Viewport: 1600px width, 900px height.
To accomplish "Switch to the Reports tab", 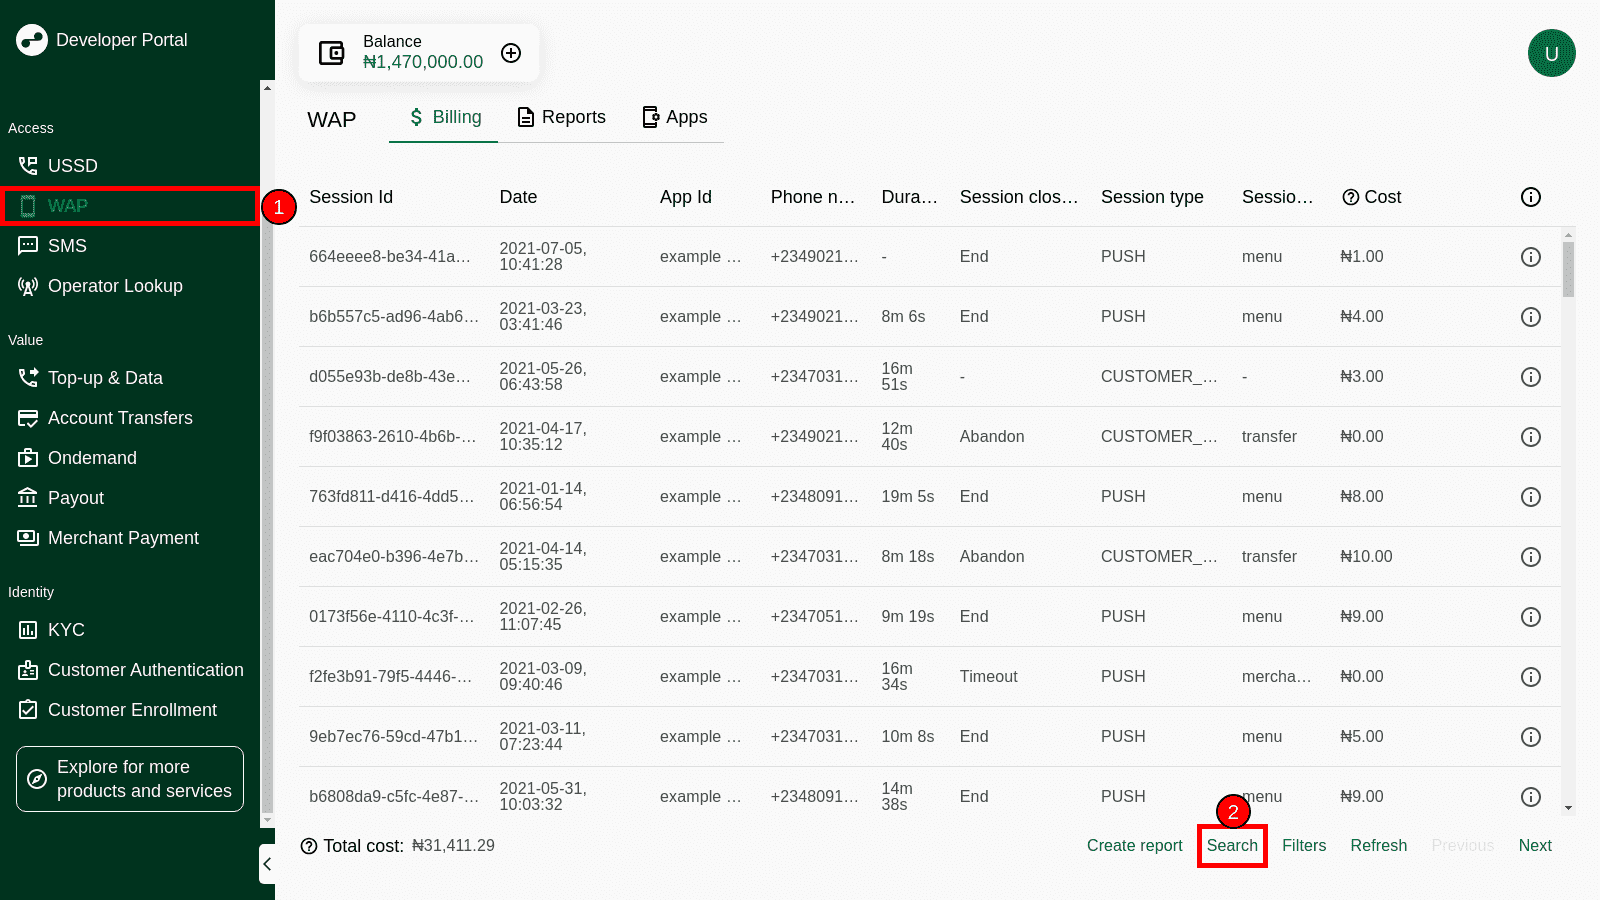I will pos(561,117).
